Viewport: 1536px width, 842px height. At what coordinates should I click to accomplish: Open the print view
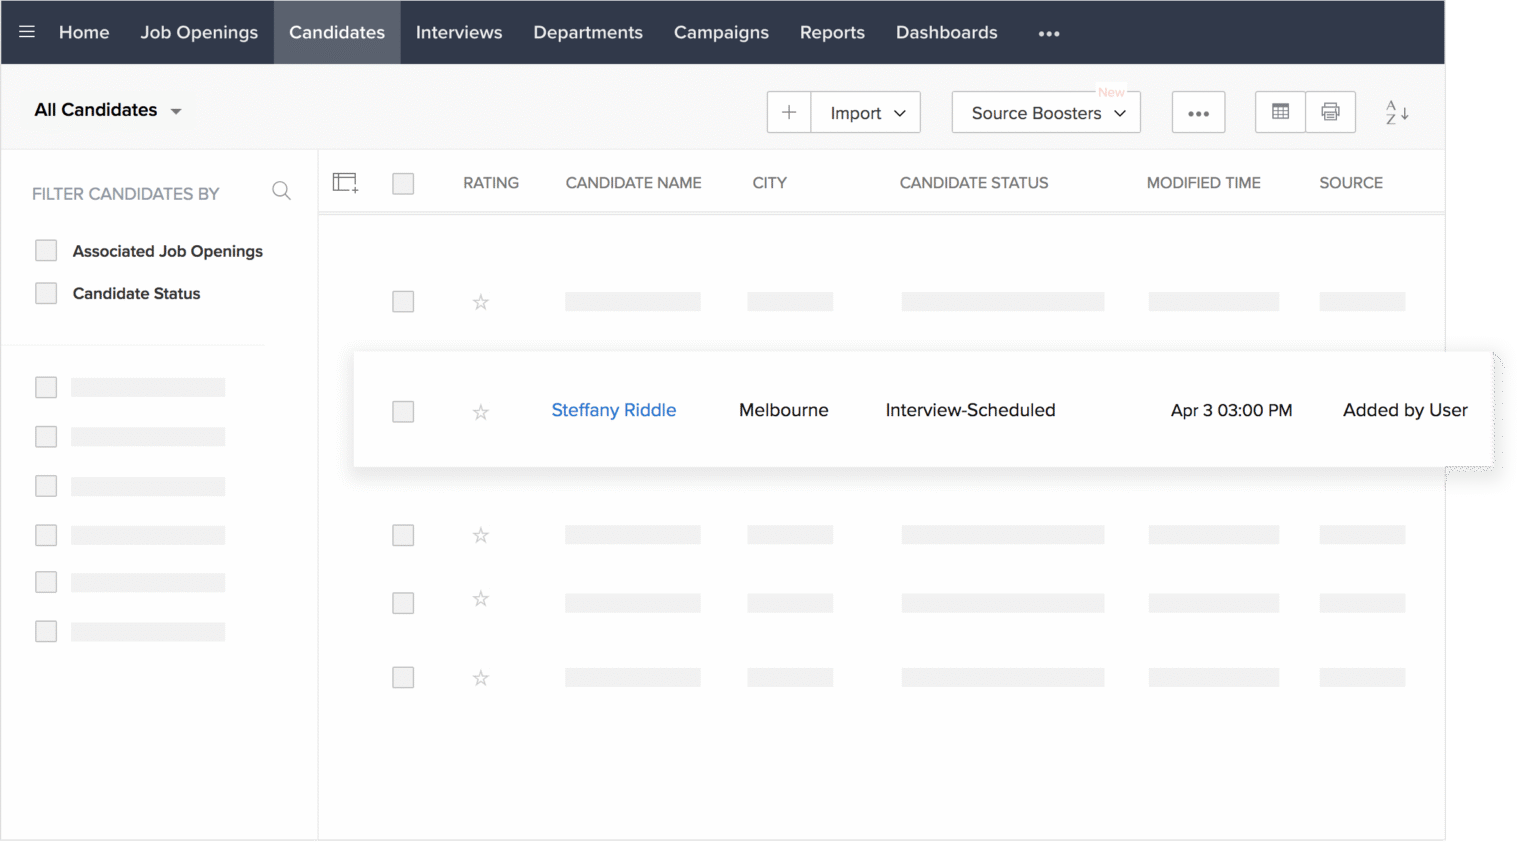[1330, 112]
